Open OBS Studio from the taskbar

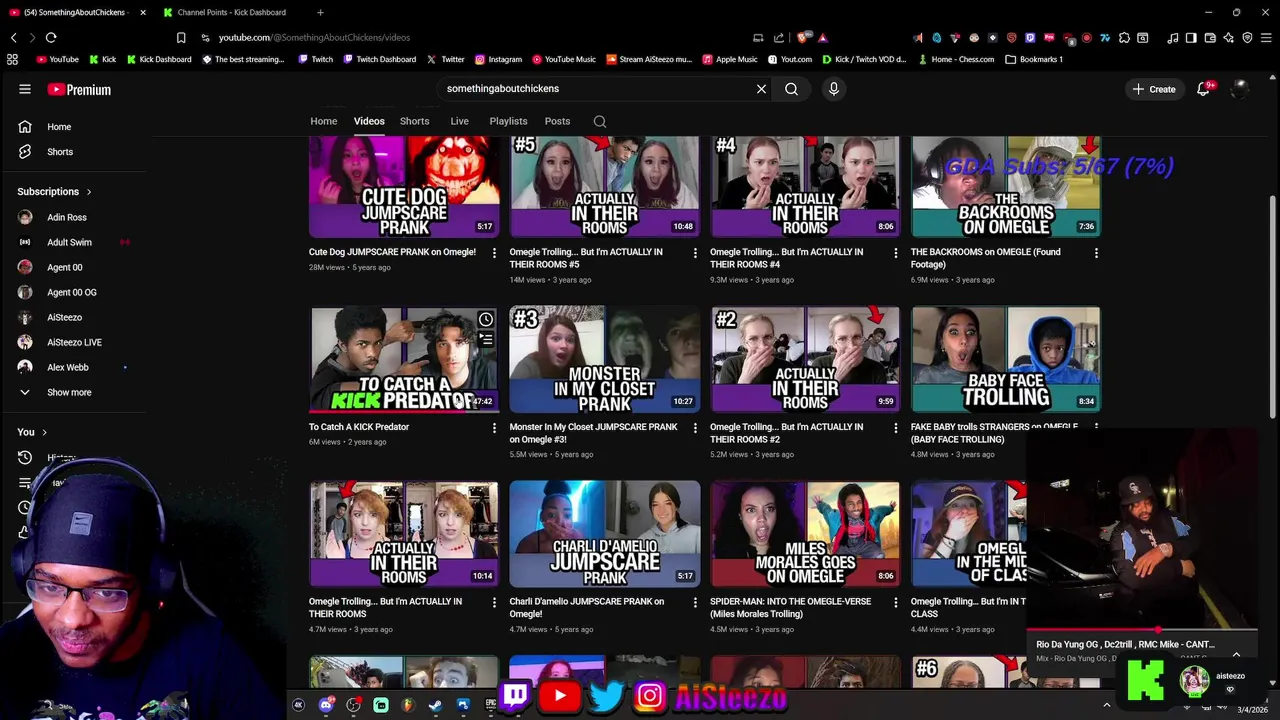(353, 705)
